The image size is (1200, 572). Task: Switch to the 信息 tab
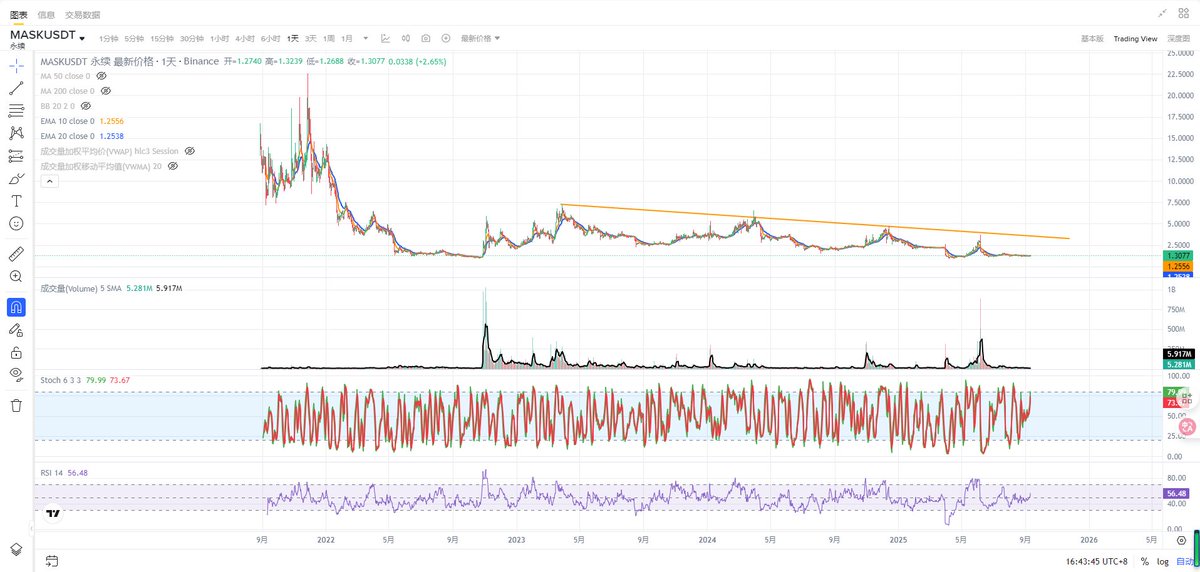pos(46,14)
